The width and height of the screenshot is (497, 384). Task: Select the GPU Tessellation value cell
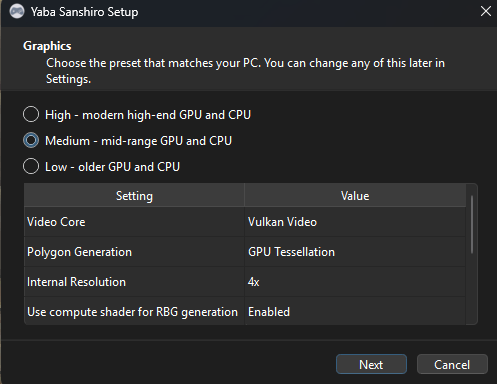tap(355, 252)
